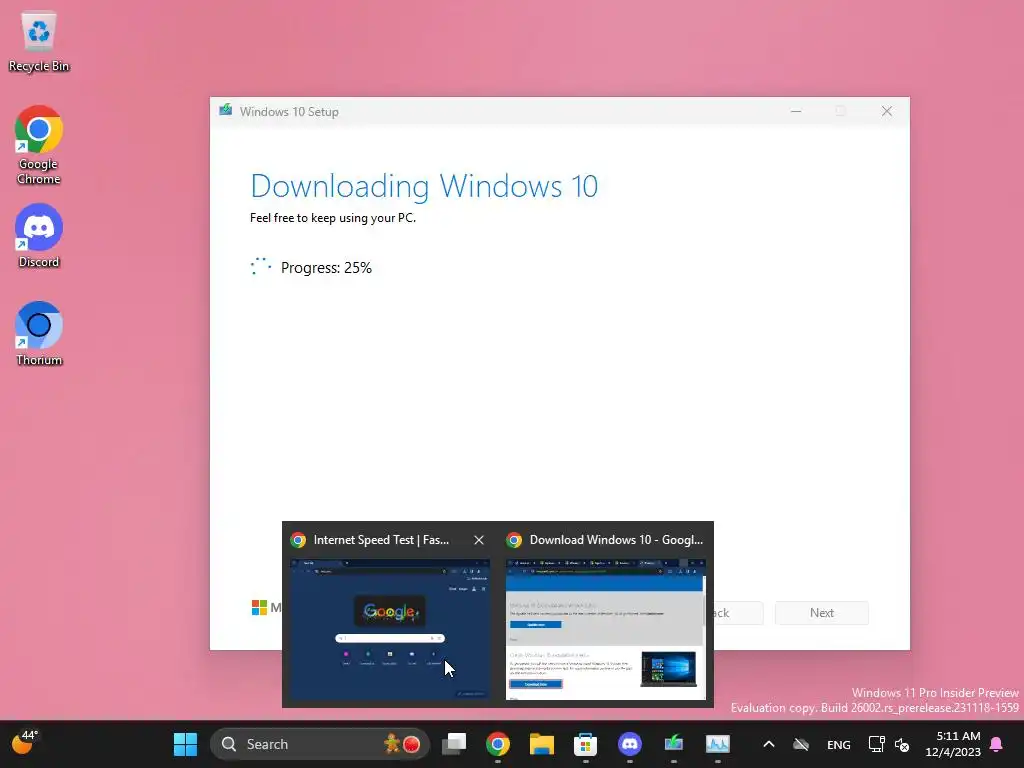Close the Windows 10 Setup window
This screenshot has height=768, width=1024.
point(886,112)
